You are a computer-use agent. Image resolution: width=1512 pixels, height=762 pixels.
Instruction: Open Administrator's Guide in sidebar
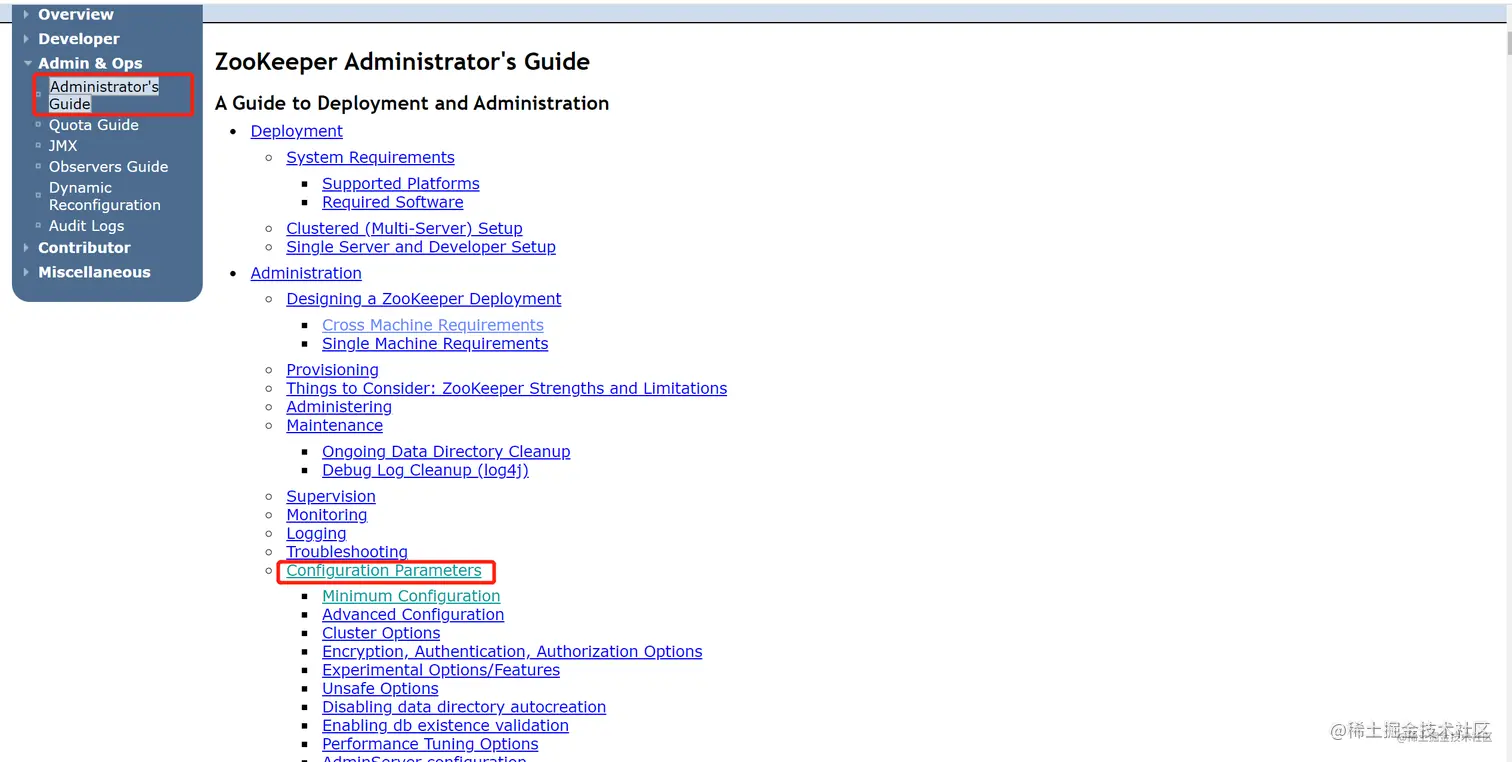point(104,95)
